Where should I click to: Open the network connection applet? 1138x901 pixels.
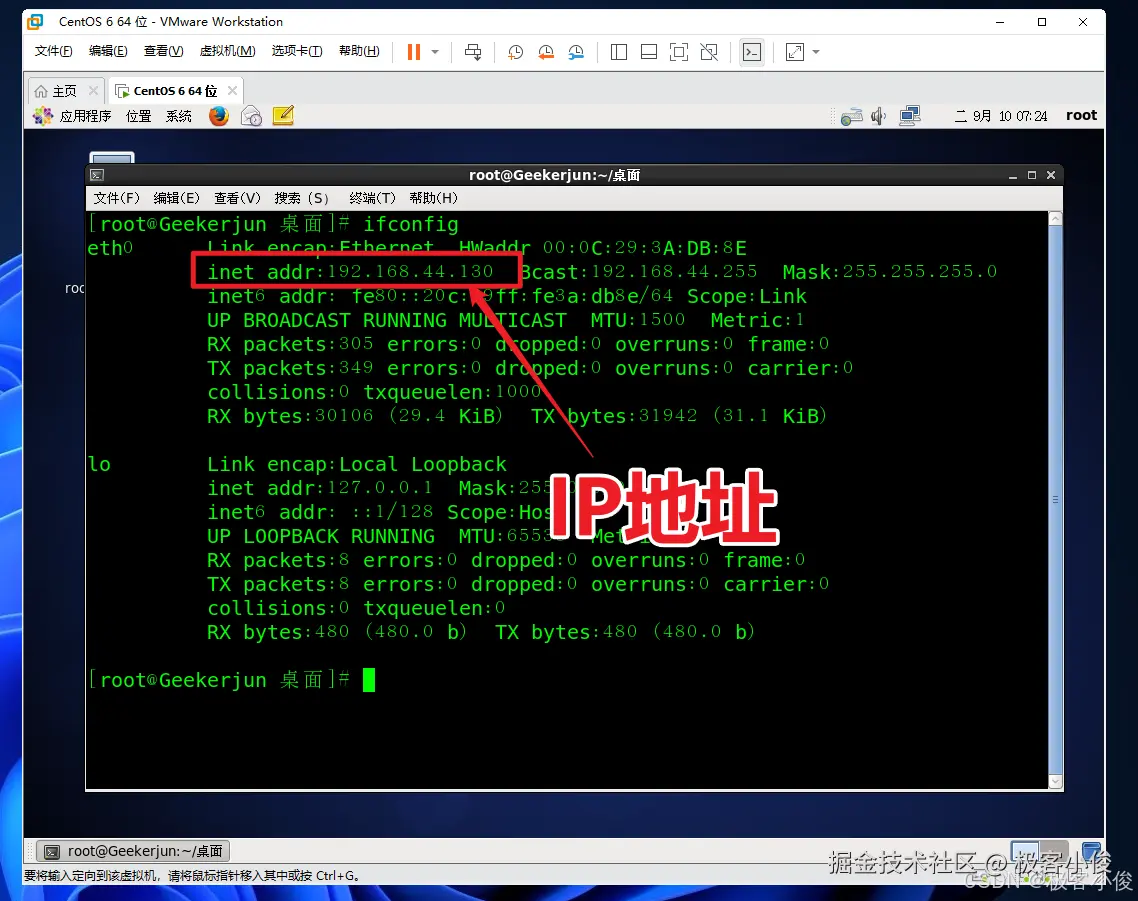tap(909, 115)
